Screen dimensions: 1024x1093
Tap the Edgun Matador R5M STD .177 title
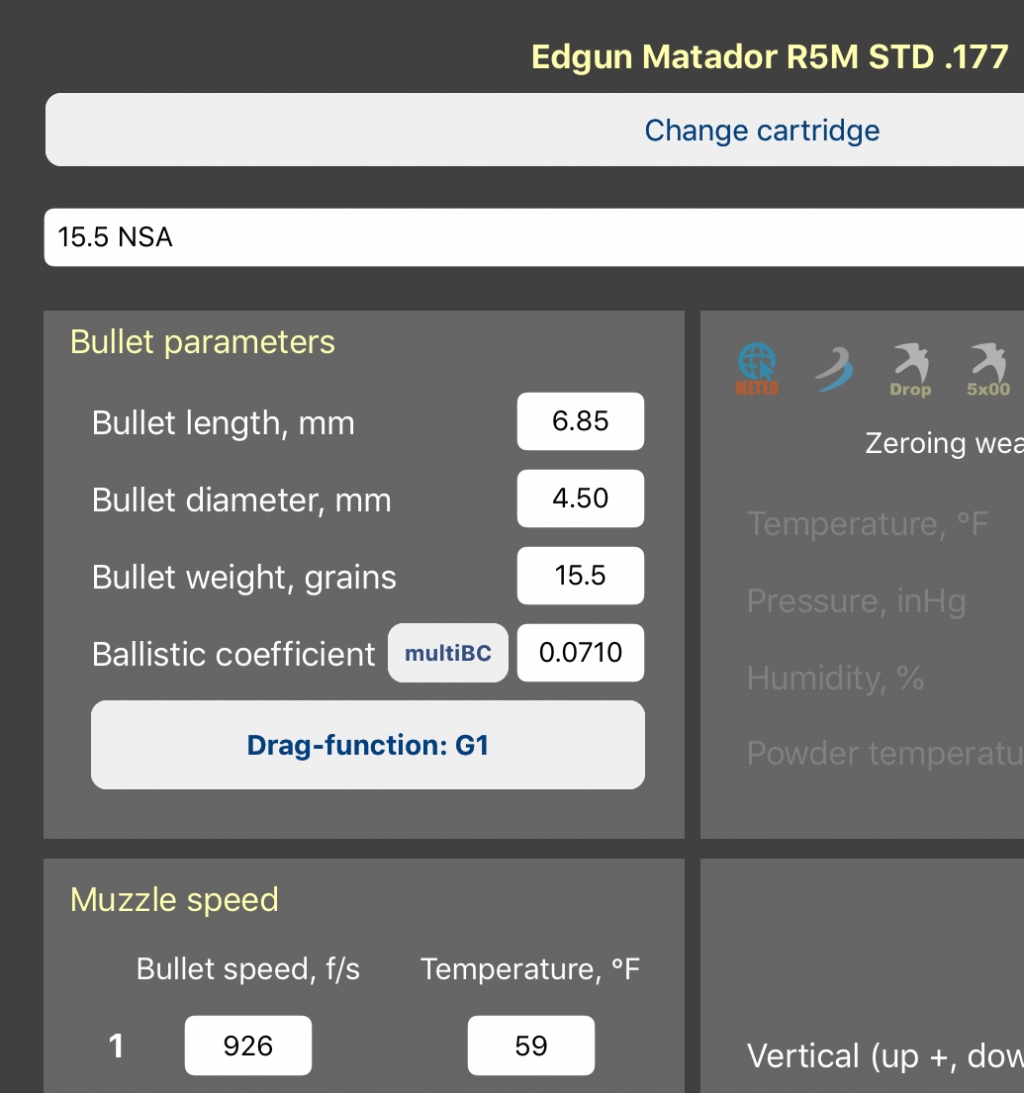point(770,57)
